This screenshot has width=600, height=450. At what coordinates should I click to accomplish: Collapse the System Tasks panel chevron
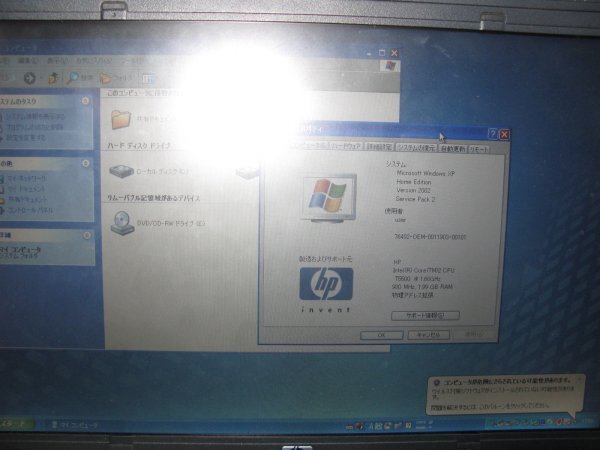85,101
